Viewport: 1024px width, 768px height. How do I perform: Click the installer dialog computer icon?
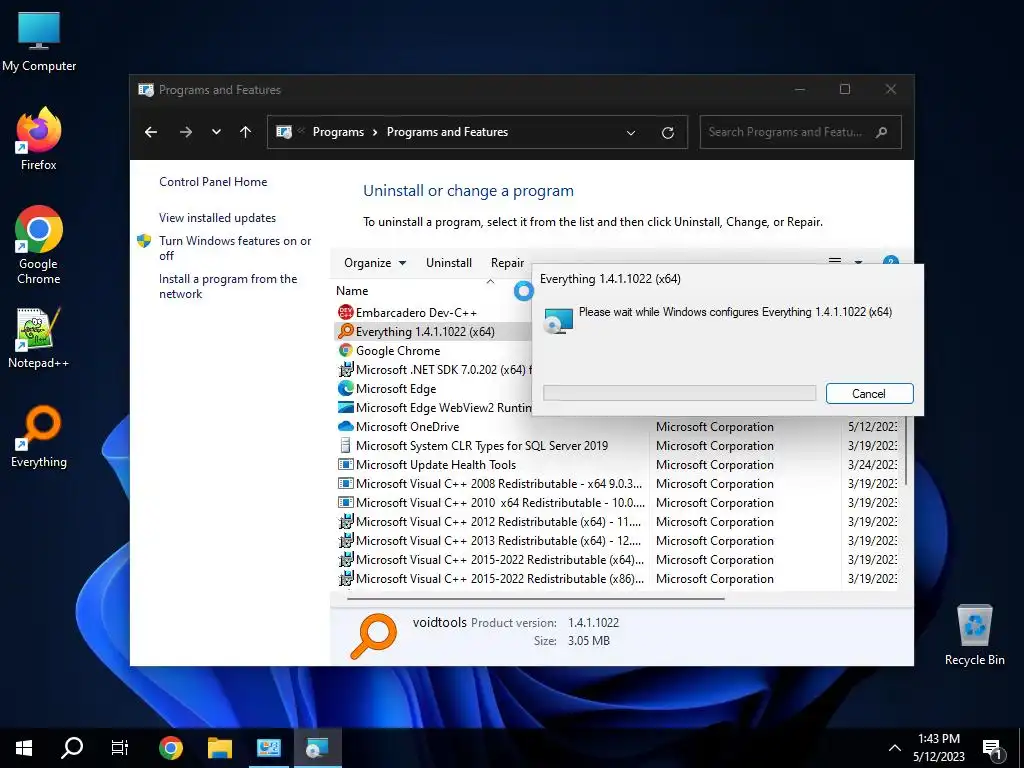click(x=558, y=321)
